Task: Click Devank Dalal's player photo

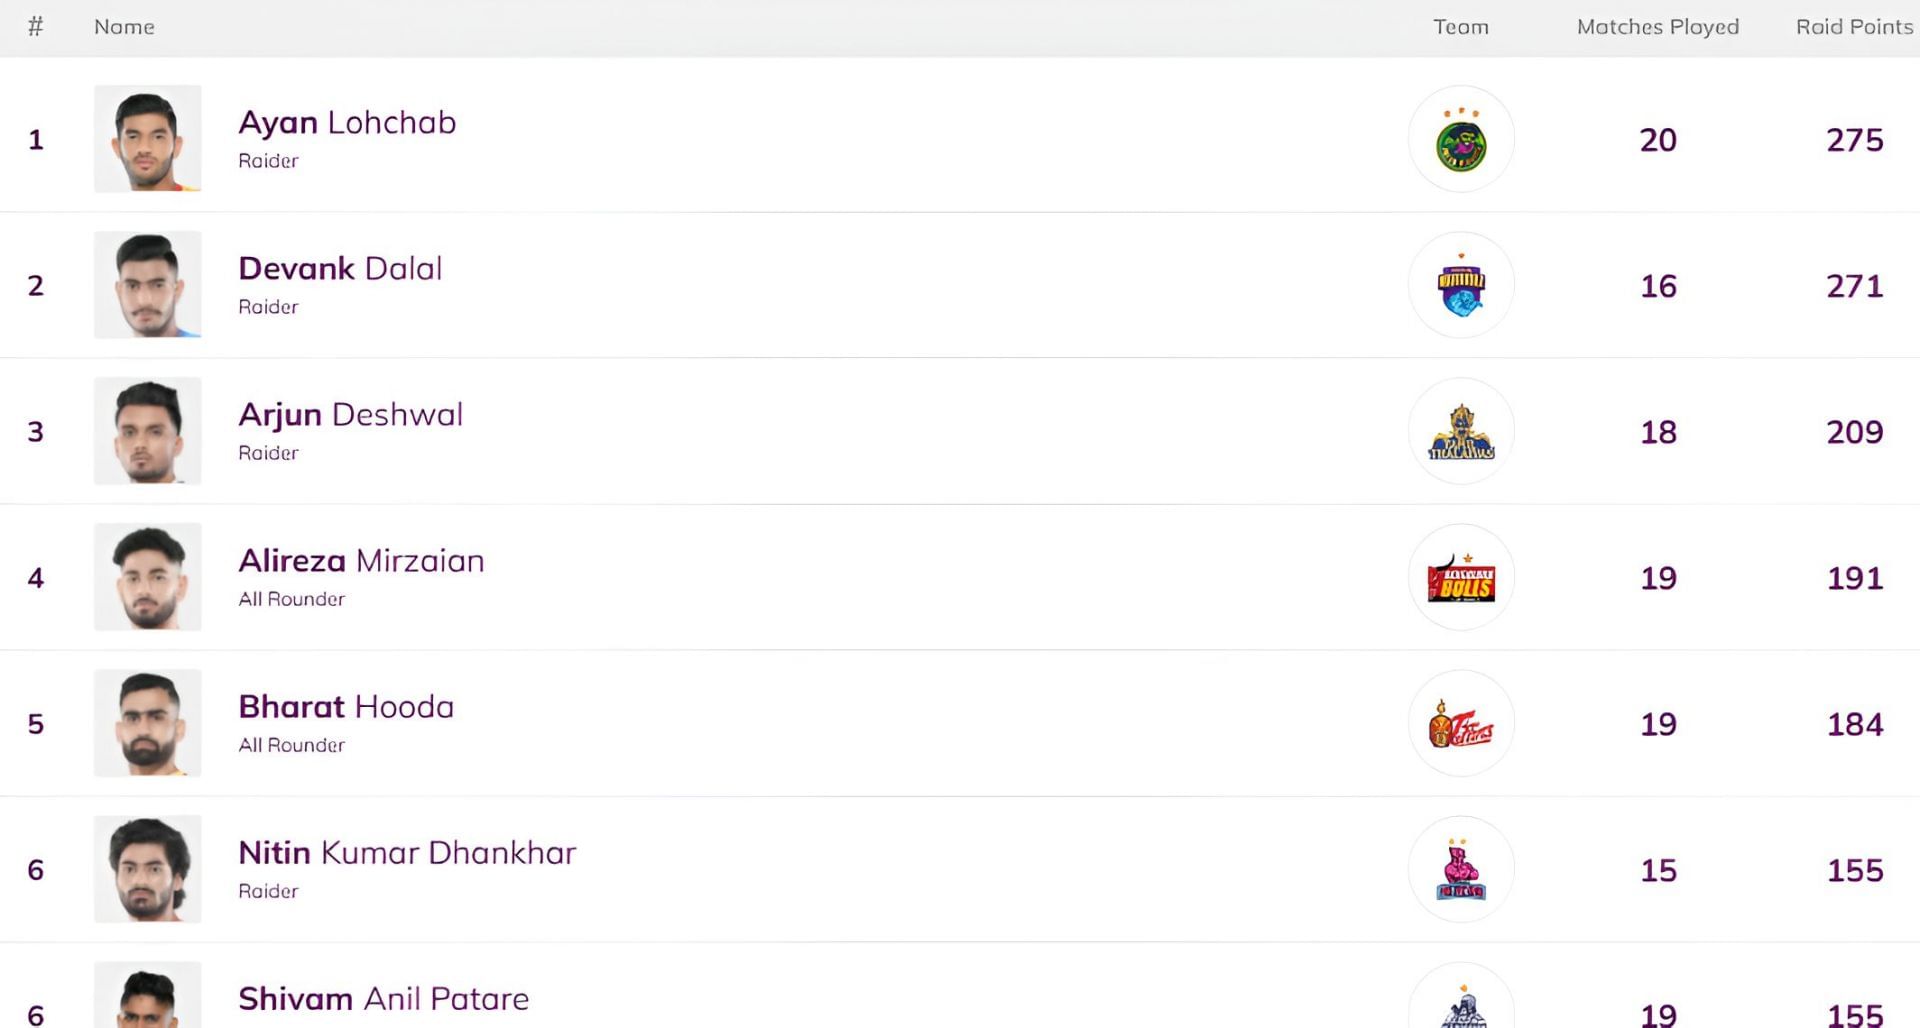Action: [x=148, y=285]
